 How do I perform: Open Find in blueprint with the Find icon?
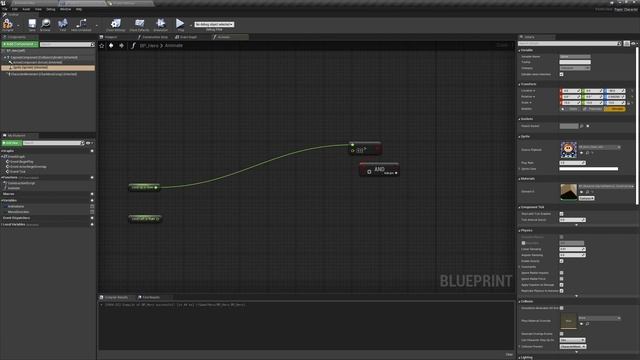coord(62,24)
